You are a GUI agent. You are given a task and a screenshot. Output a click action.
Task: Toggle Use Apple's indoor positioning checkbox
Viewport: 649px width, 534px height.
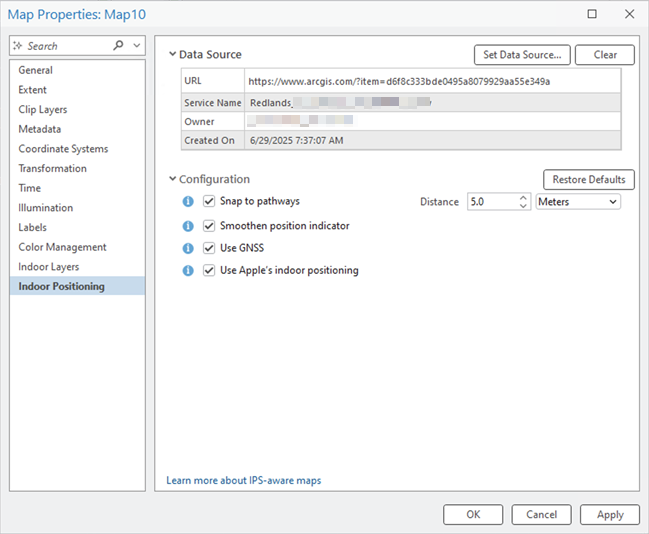tap(209, 271)
